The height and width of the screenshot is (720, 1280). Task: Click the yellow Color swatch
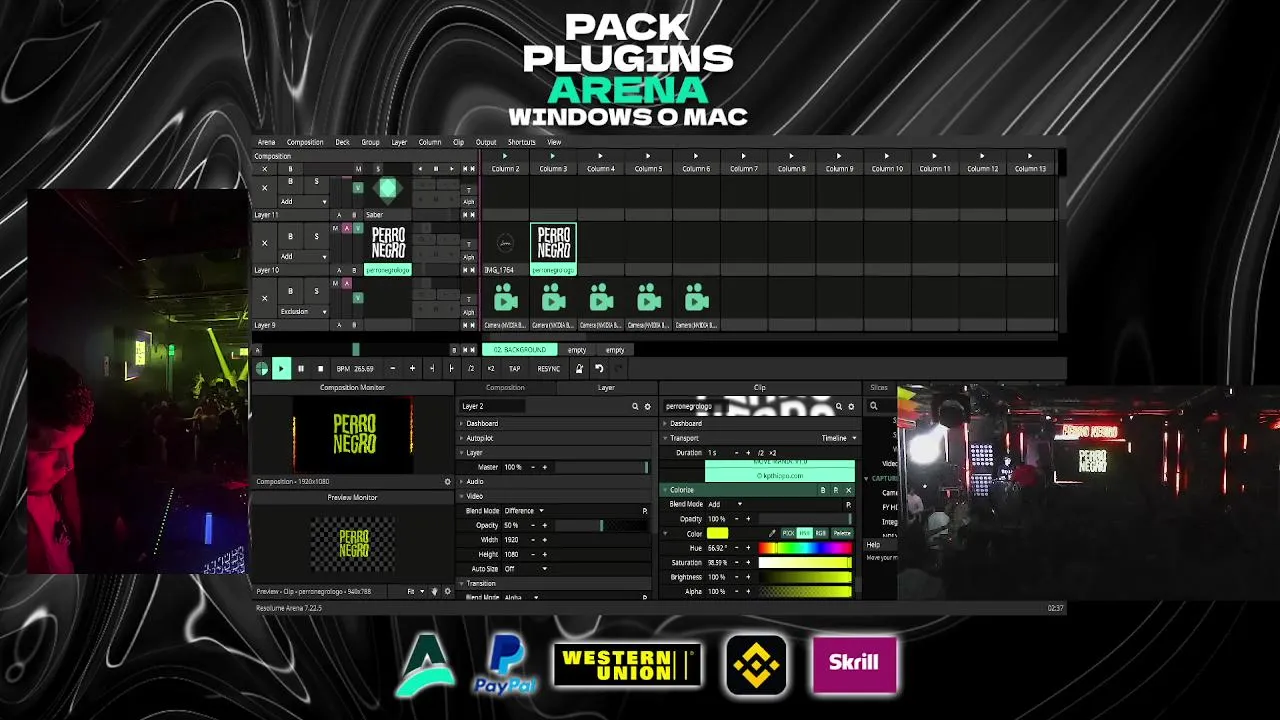point(717,534)
